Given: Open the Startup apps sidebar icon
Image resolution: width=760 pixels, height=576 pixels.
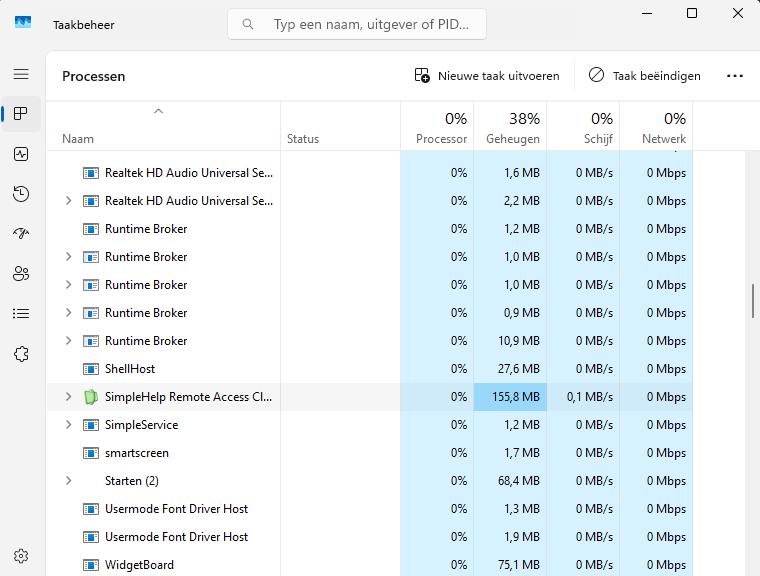Looking at the screenshot, I should (21, 234).
